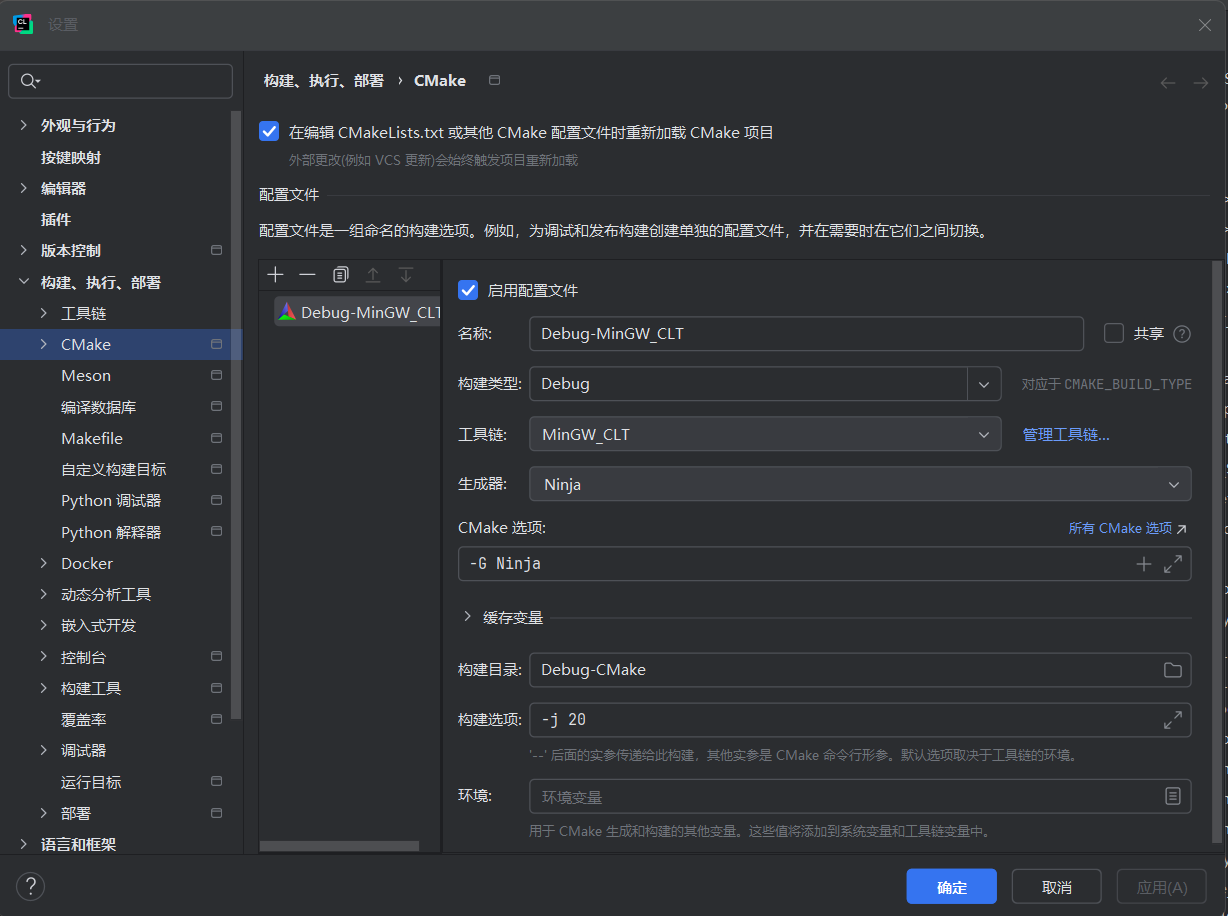Viewport: 1228px width, 916px height.
Task: Enable the 共享 checkbox
Action: 1114,333
